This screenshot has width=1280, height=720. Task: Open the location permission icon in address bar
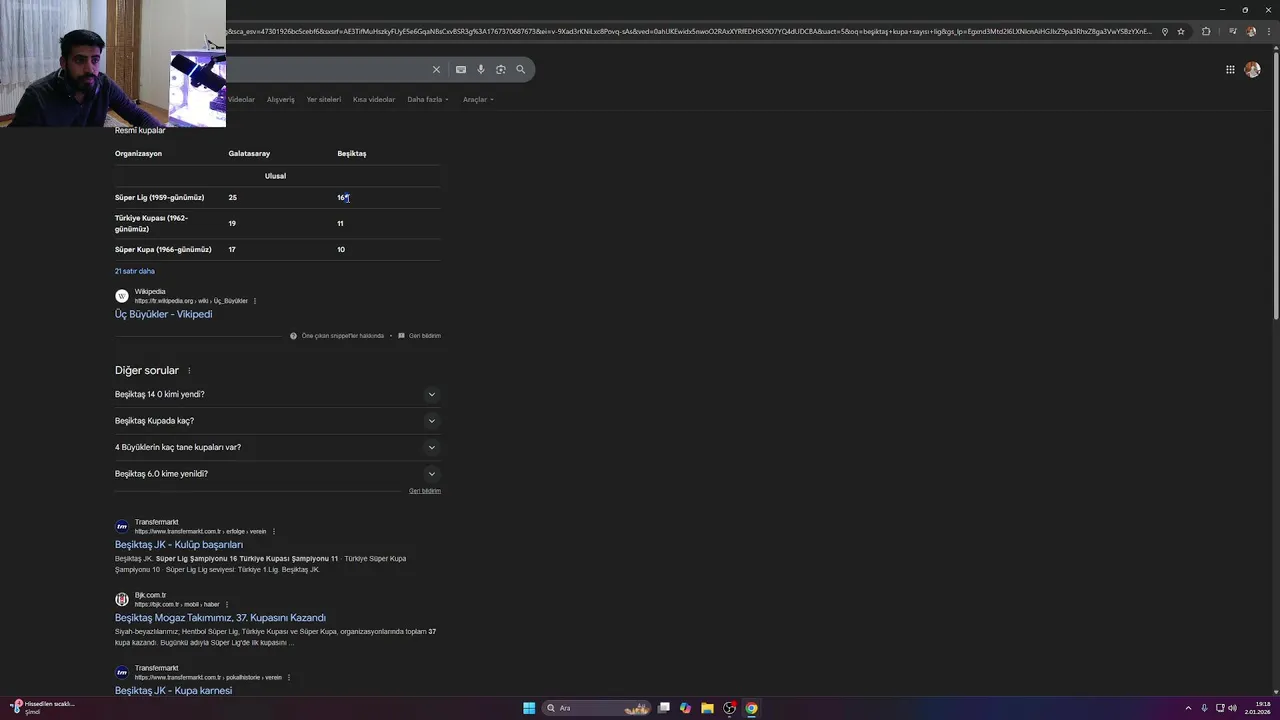[x=1165, y=31]
